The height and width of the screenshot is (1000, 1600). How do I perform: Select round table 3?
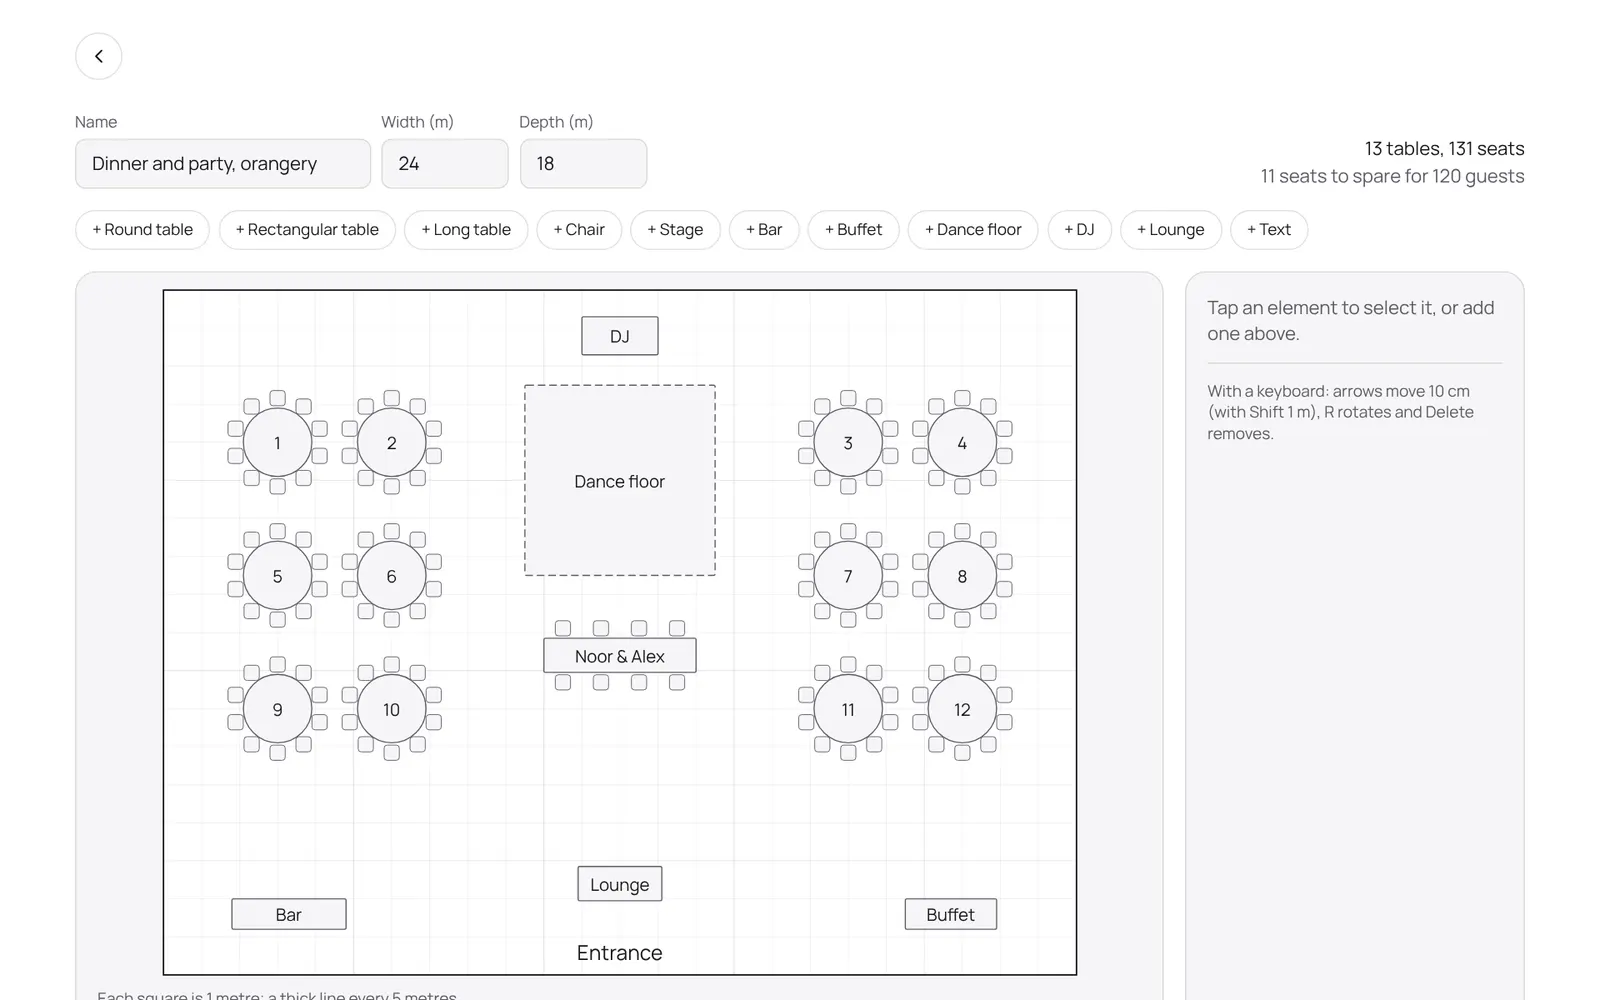pos(848,442)
